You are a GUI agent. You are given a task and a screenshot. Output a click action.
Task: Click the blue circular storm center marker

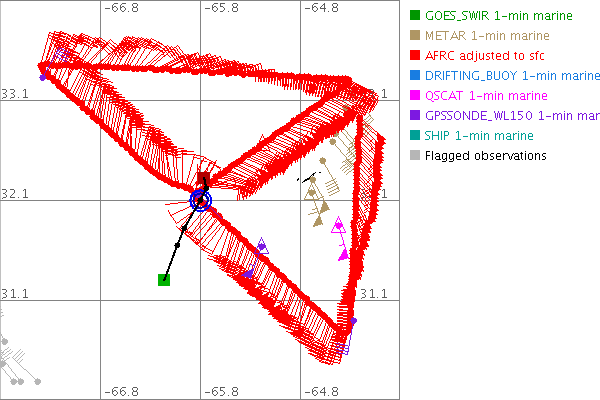click(x=201, y=200)
